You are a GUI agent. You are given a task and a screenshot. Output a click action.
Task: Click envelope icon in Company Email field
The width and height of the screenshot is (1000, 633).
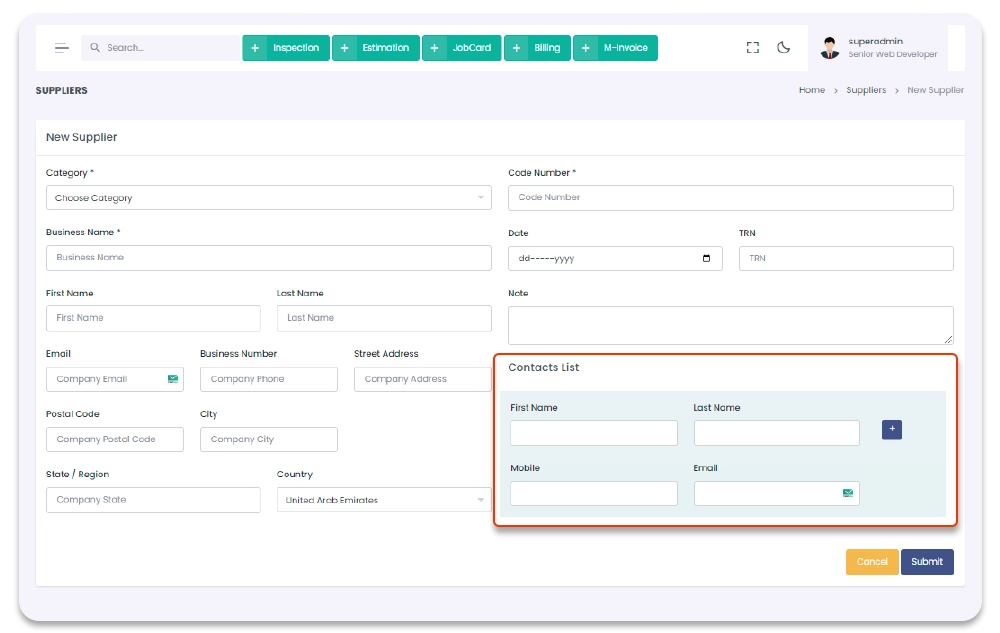click(173, 379)
